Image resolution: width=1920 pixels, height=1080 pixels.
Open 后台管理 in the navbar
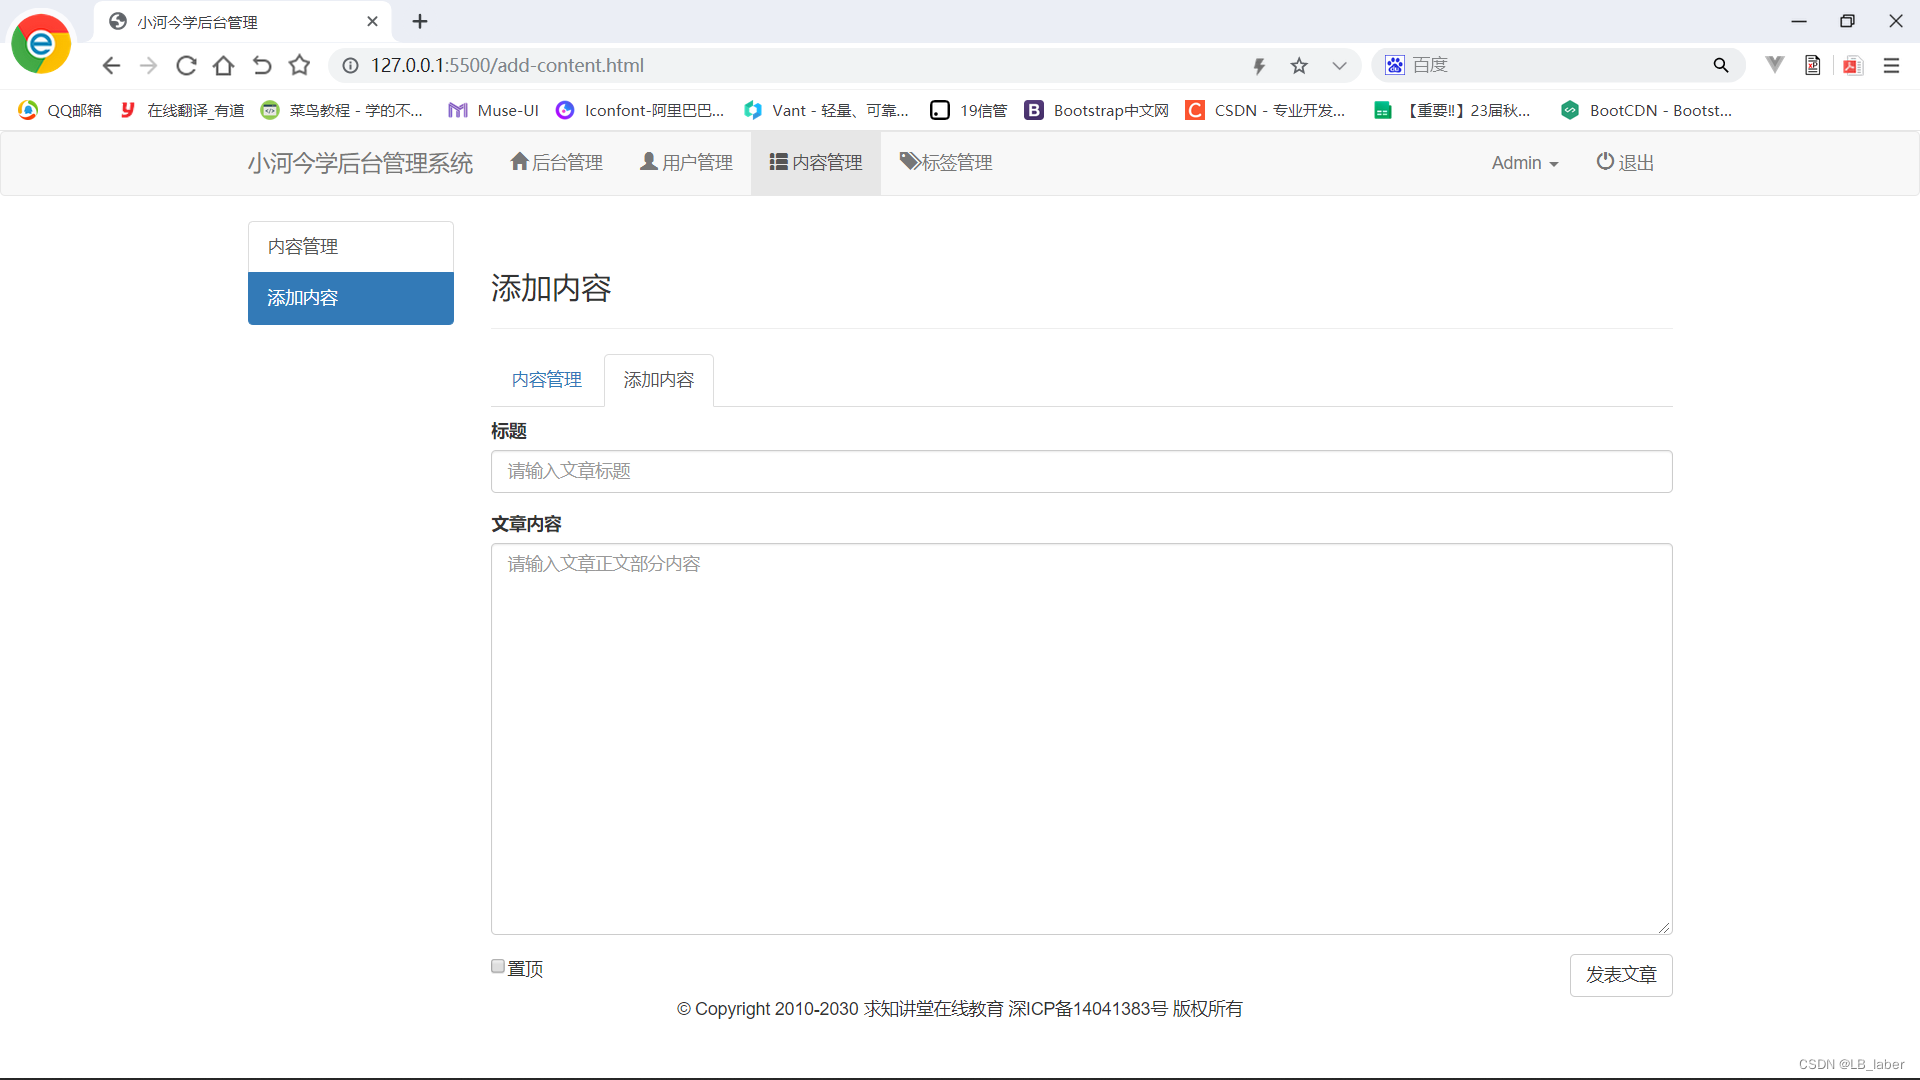(x=557, y=163)
